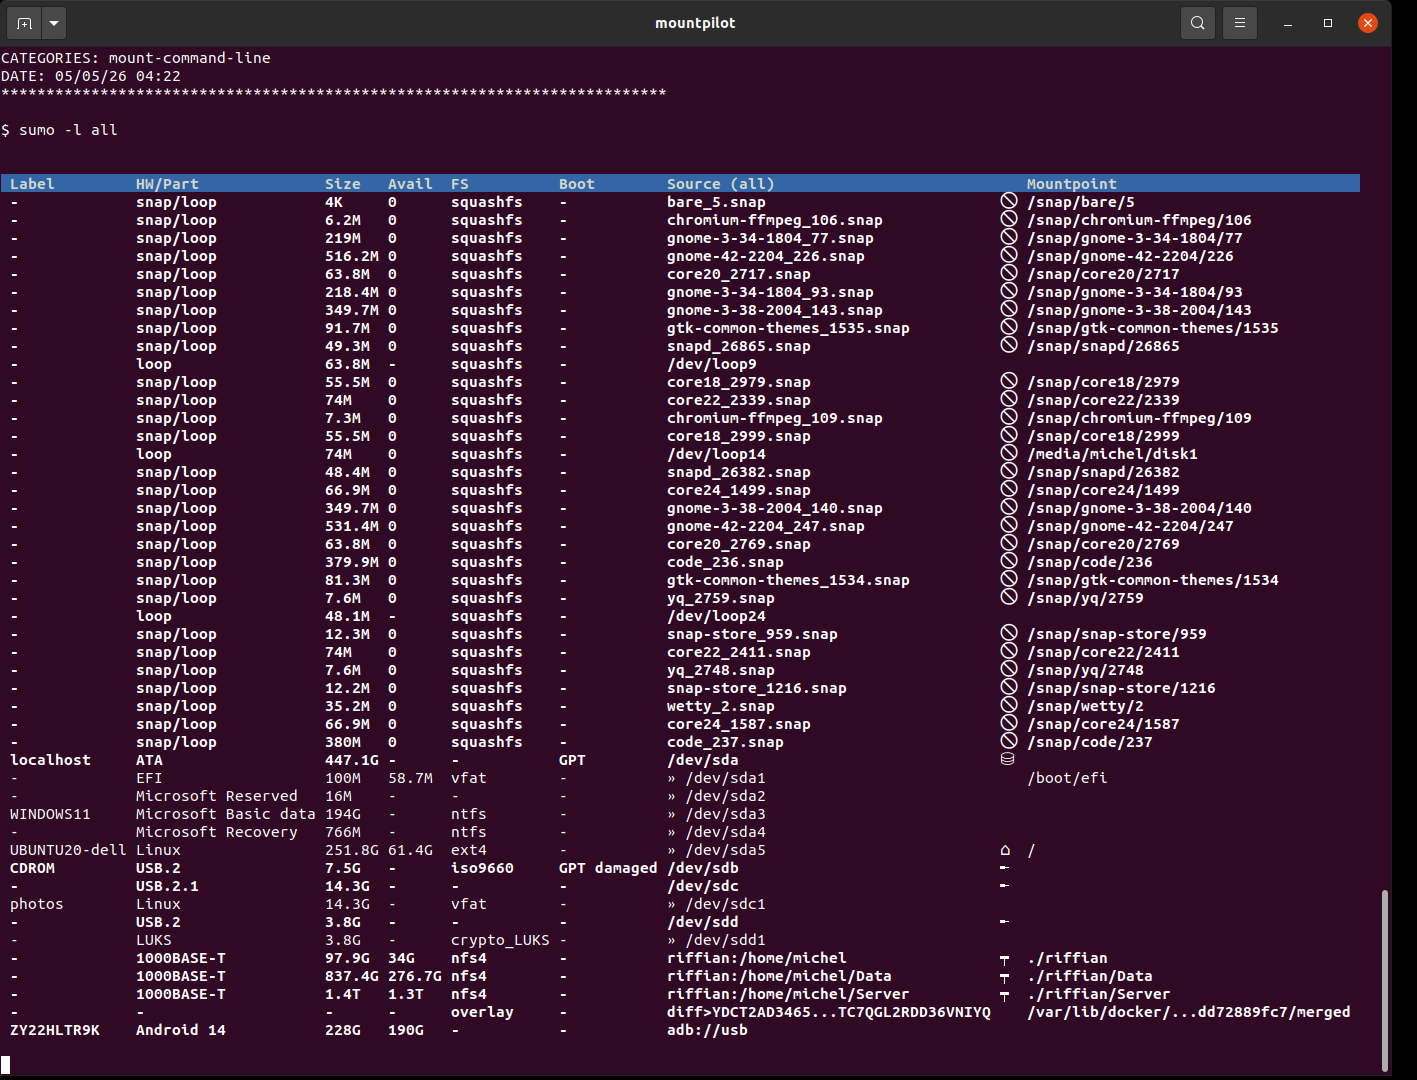Click the photos label
This screenshot has width=1417, height=1080.
click(x=37, y=904)
